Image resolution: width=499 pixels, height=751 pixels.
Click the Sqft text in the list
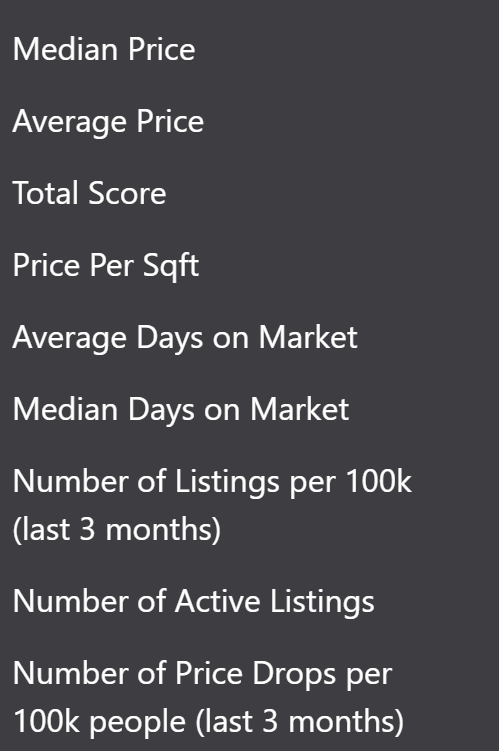coord(171,266)
